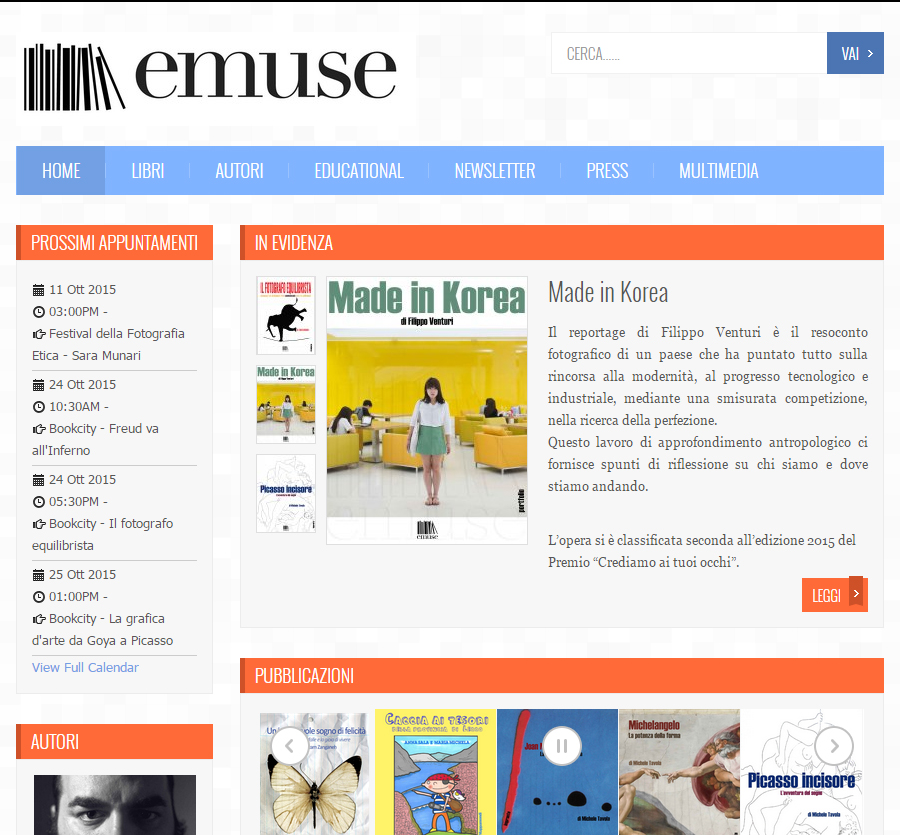The image size is (900, 835).
Task: Navigate to AUTORI menu item
Action: [239, 171]
